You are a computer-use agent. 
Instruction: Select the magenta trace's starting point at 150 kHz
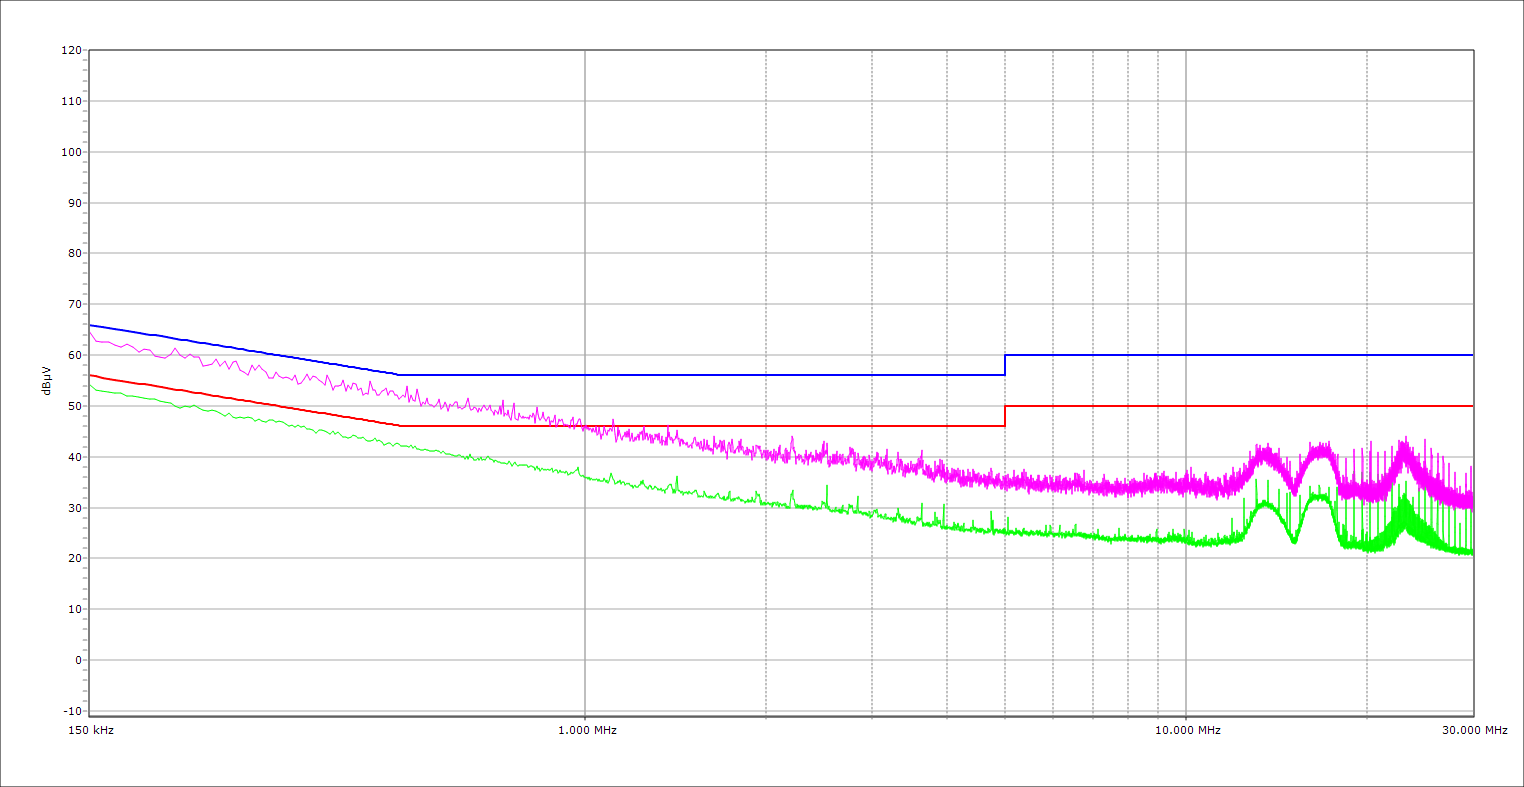pyautogui.click(x=90, y=332)
